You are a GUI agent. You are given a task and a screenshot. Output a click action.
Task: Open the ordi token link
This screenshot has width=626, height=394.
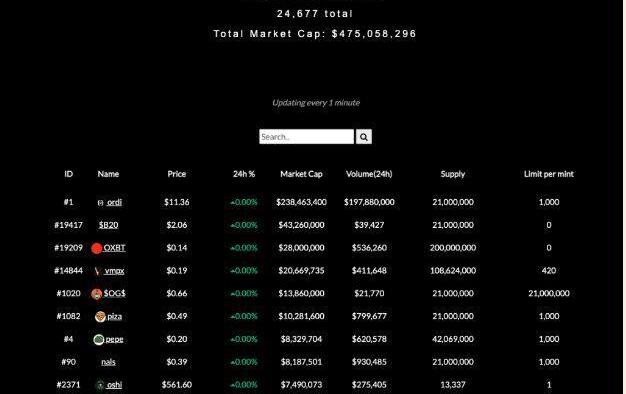point(114,202)
